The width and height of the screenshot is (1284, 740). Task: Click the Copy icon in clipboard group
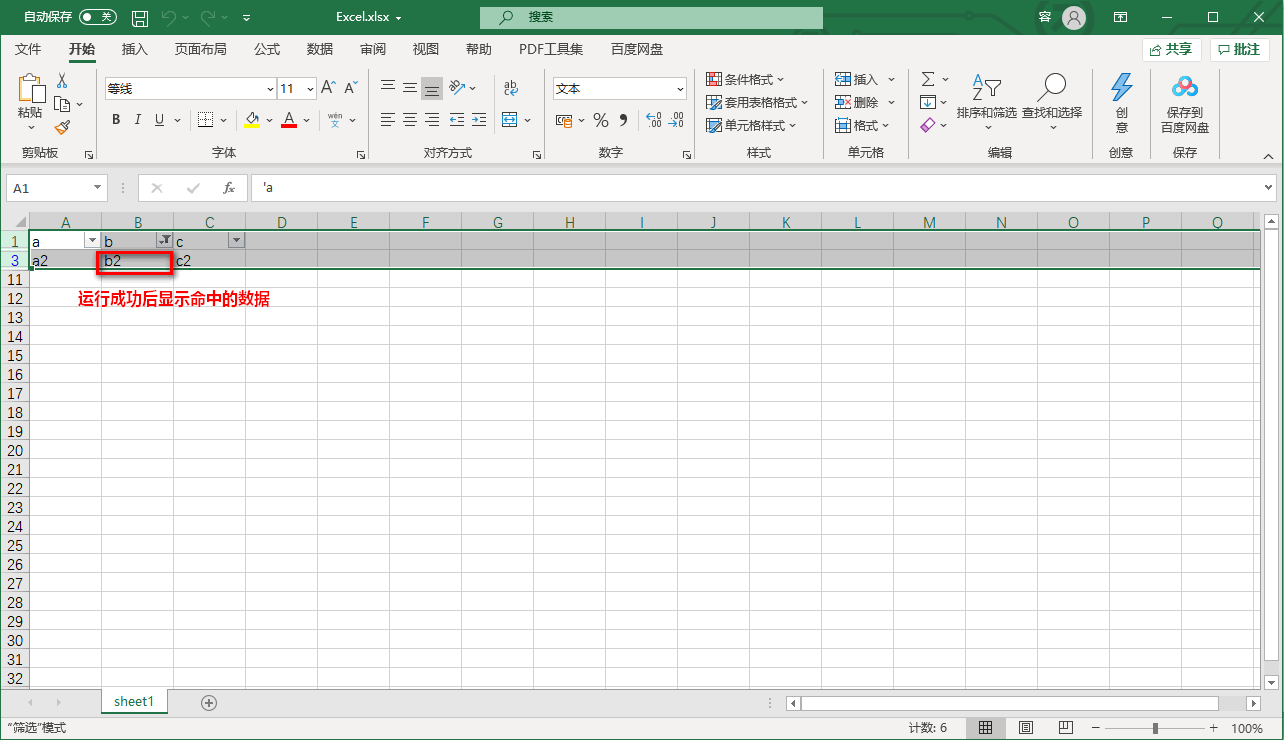pos(62,104)
